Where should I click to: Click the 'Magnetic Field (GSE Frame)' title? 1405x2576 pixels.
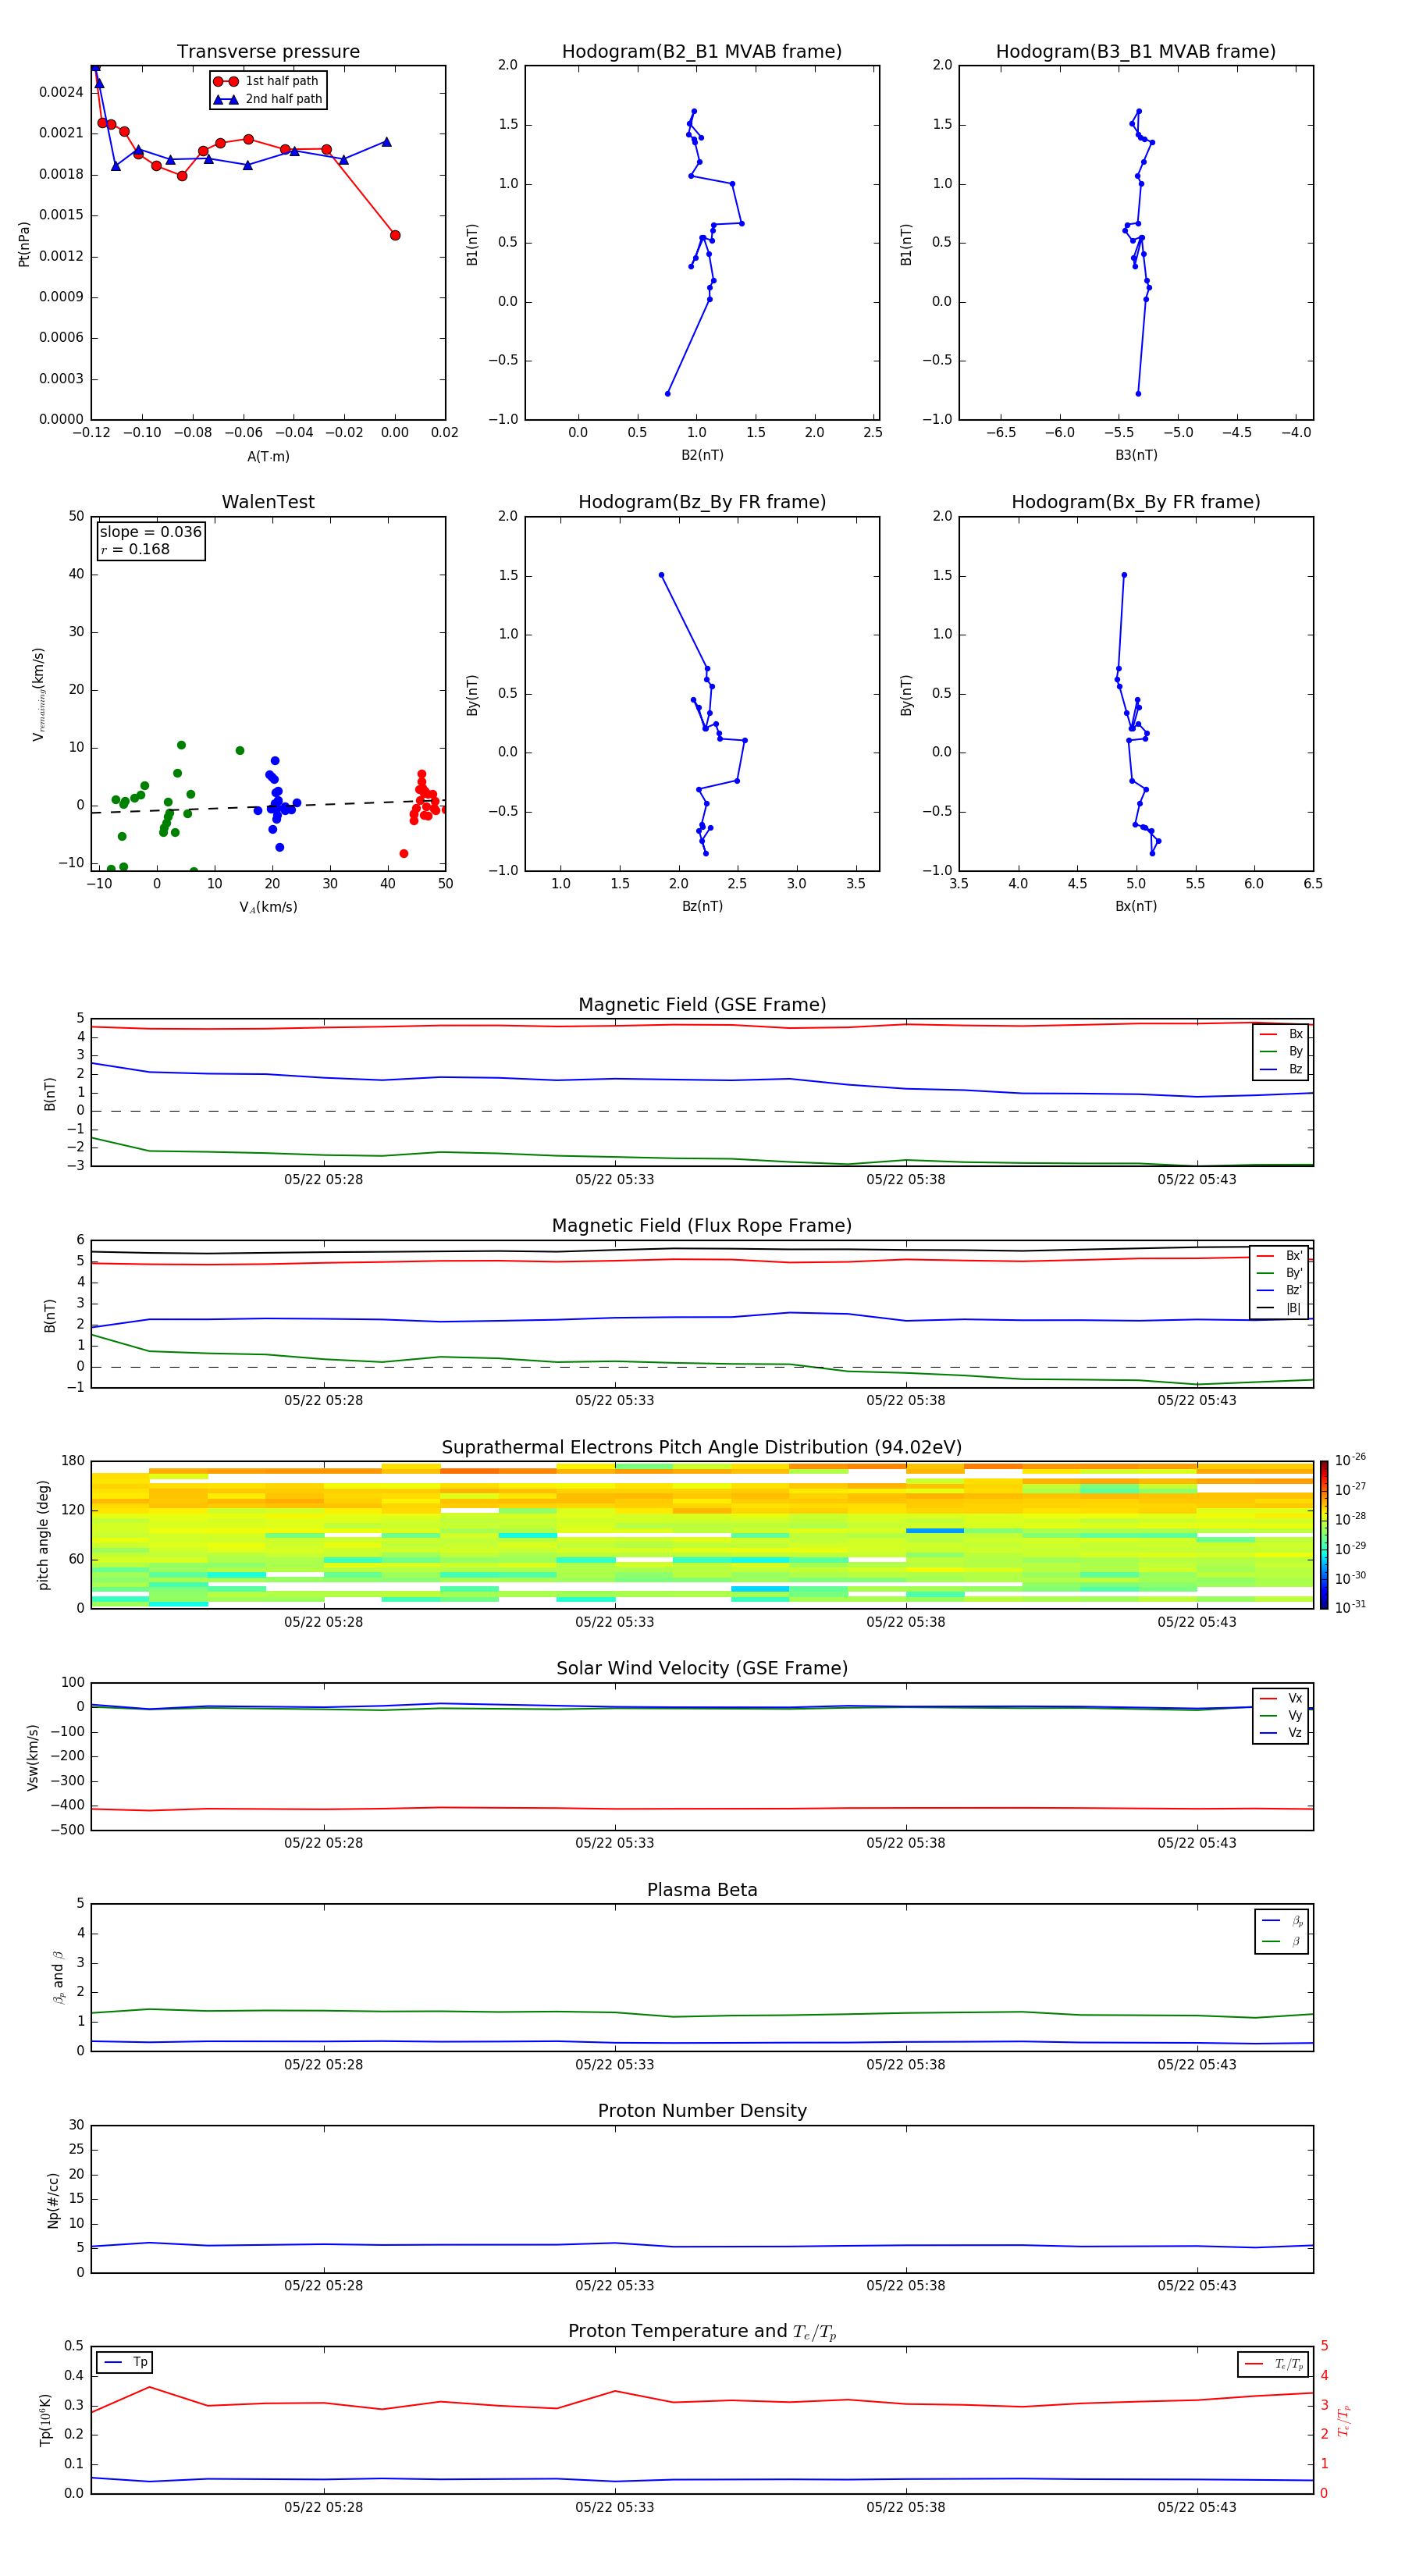click(702, 1005)
